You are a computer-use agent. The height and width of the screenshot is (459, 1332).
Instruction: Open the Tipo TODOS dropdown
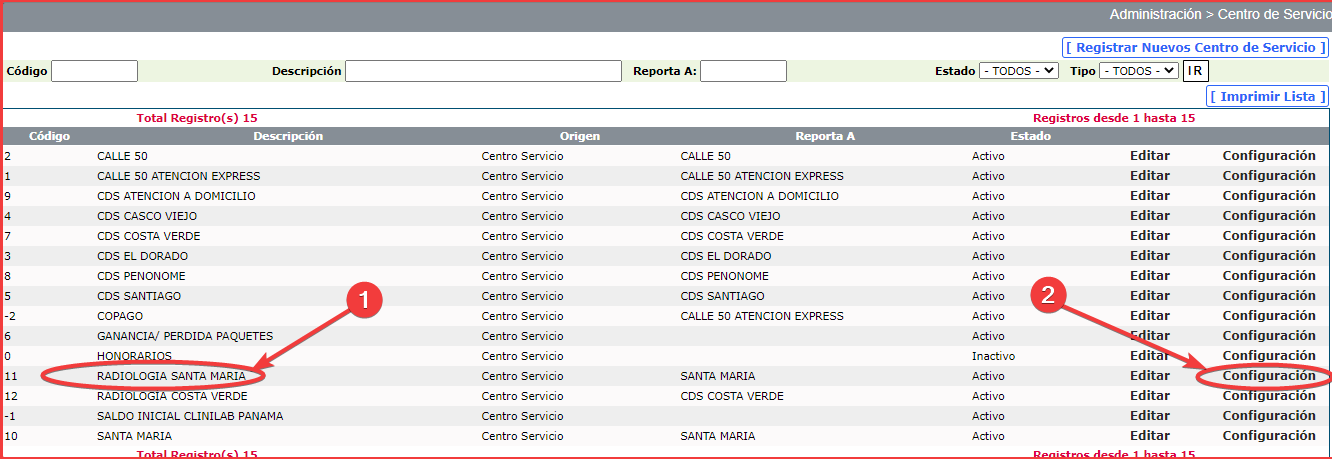click(x=1139, y=71)
